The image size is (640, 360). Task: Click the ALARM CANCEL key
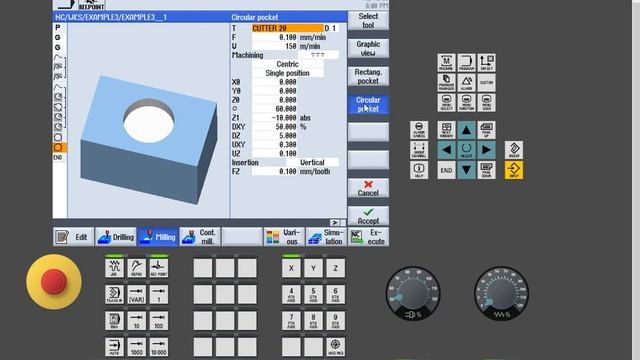(x=419, y=130)
